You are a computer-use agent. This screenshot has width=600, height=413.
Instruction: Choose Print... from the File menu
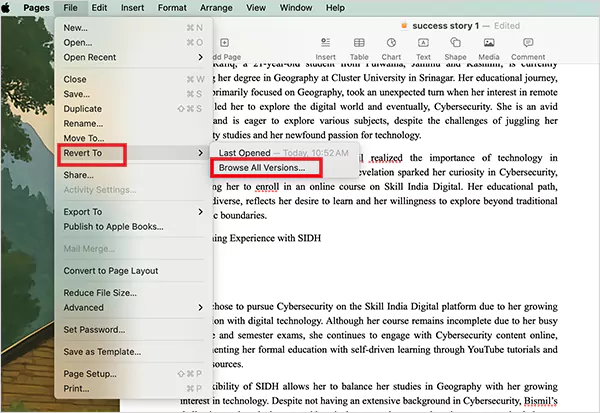point(133,389)
